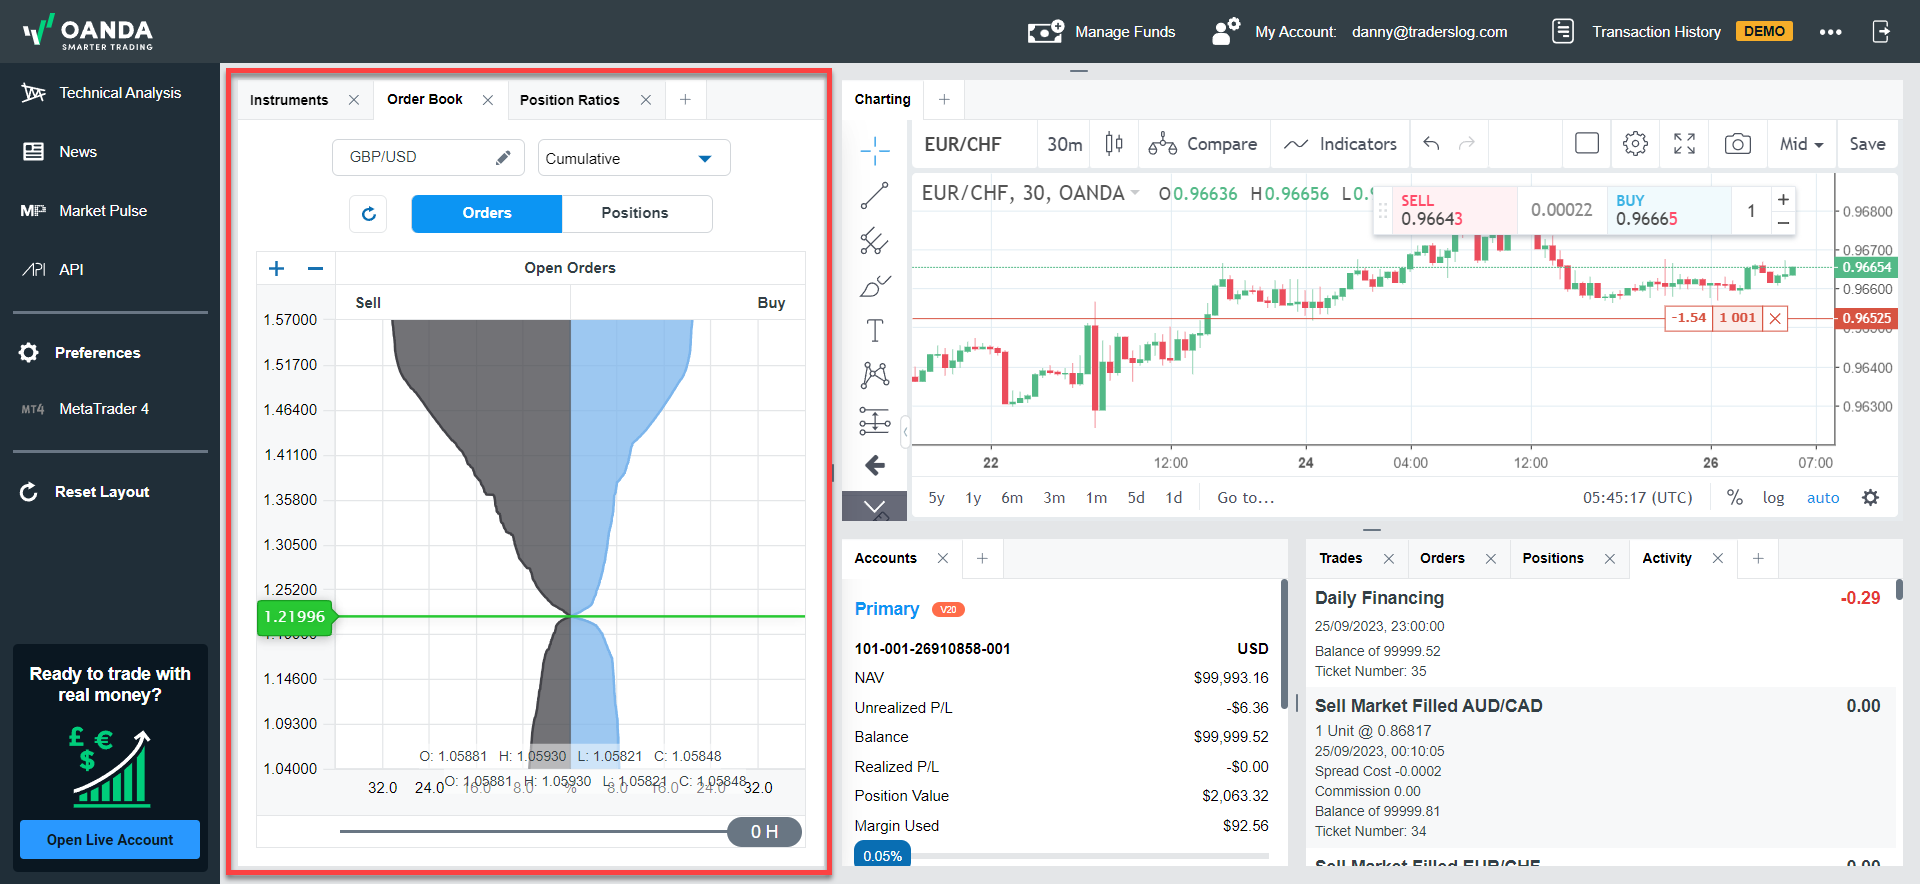Select the text annotation tool
Screen dimensions: 1920x884
tap(874, 330)
